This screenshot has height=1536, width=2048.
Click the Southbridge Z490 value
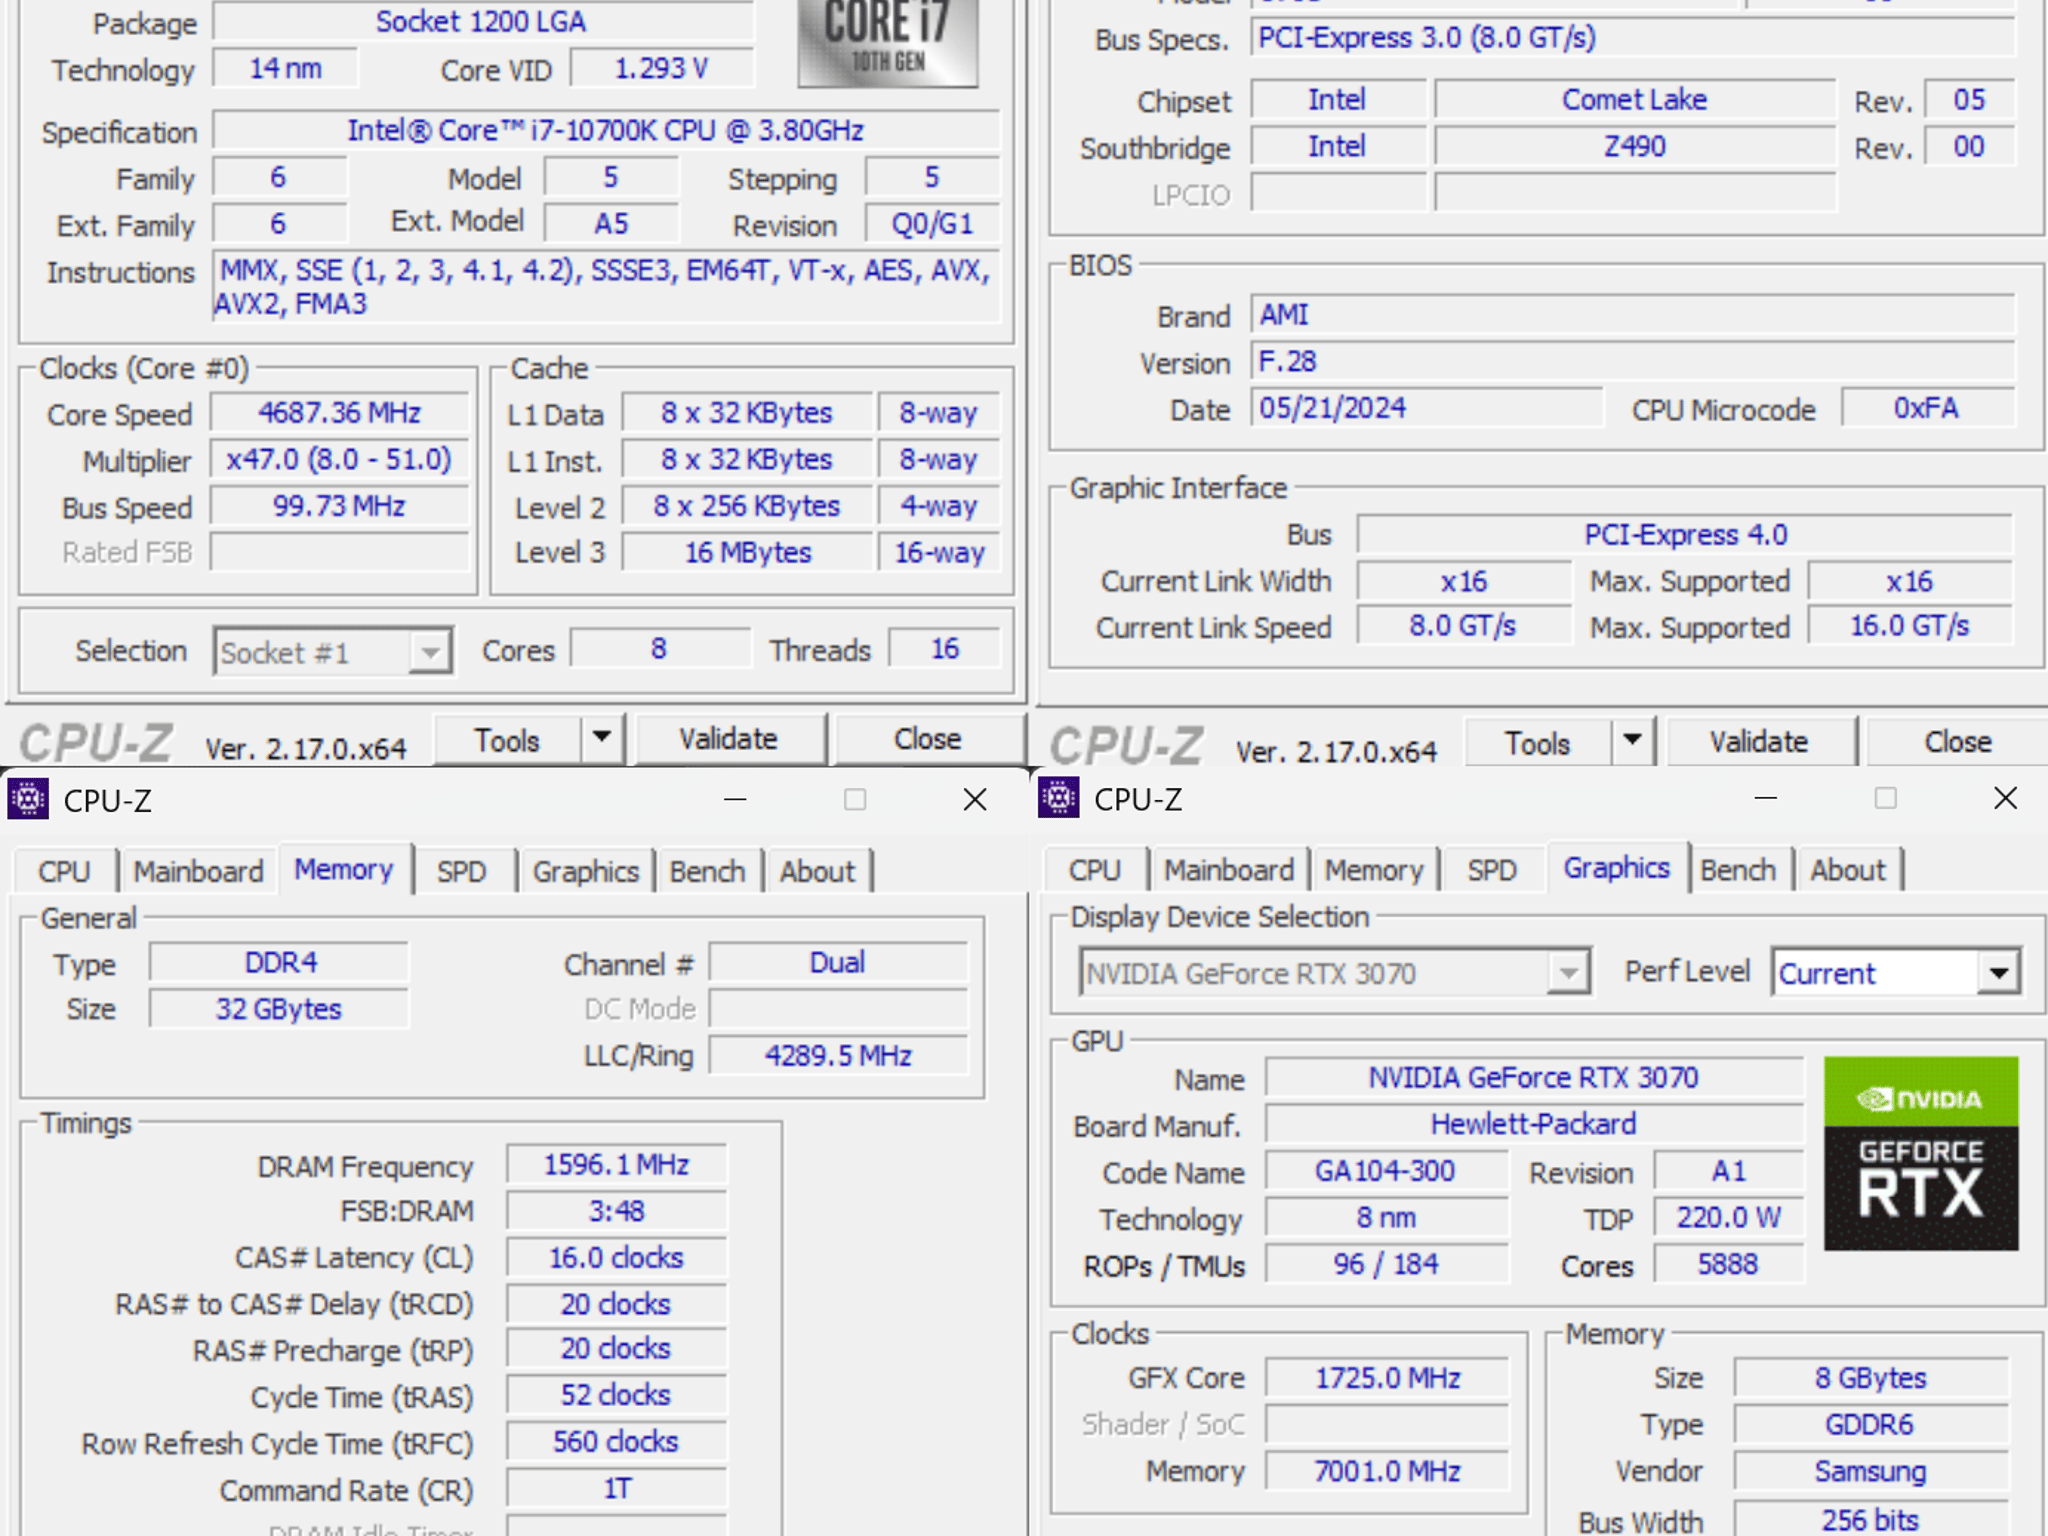click(1636, 147)
